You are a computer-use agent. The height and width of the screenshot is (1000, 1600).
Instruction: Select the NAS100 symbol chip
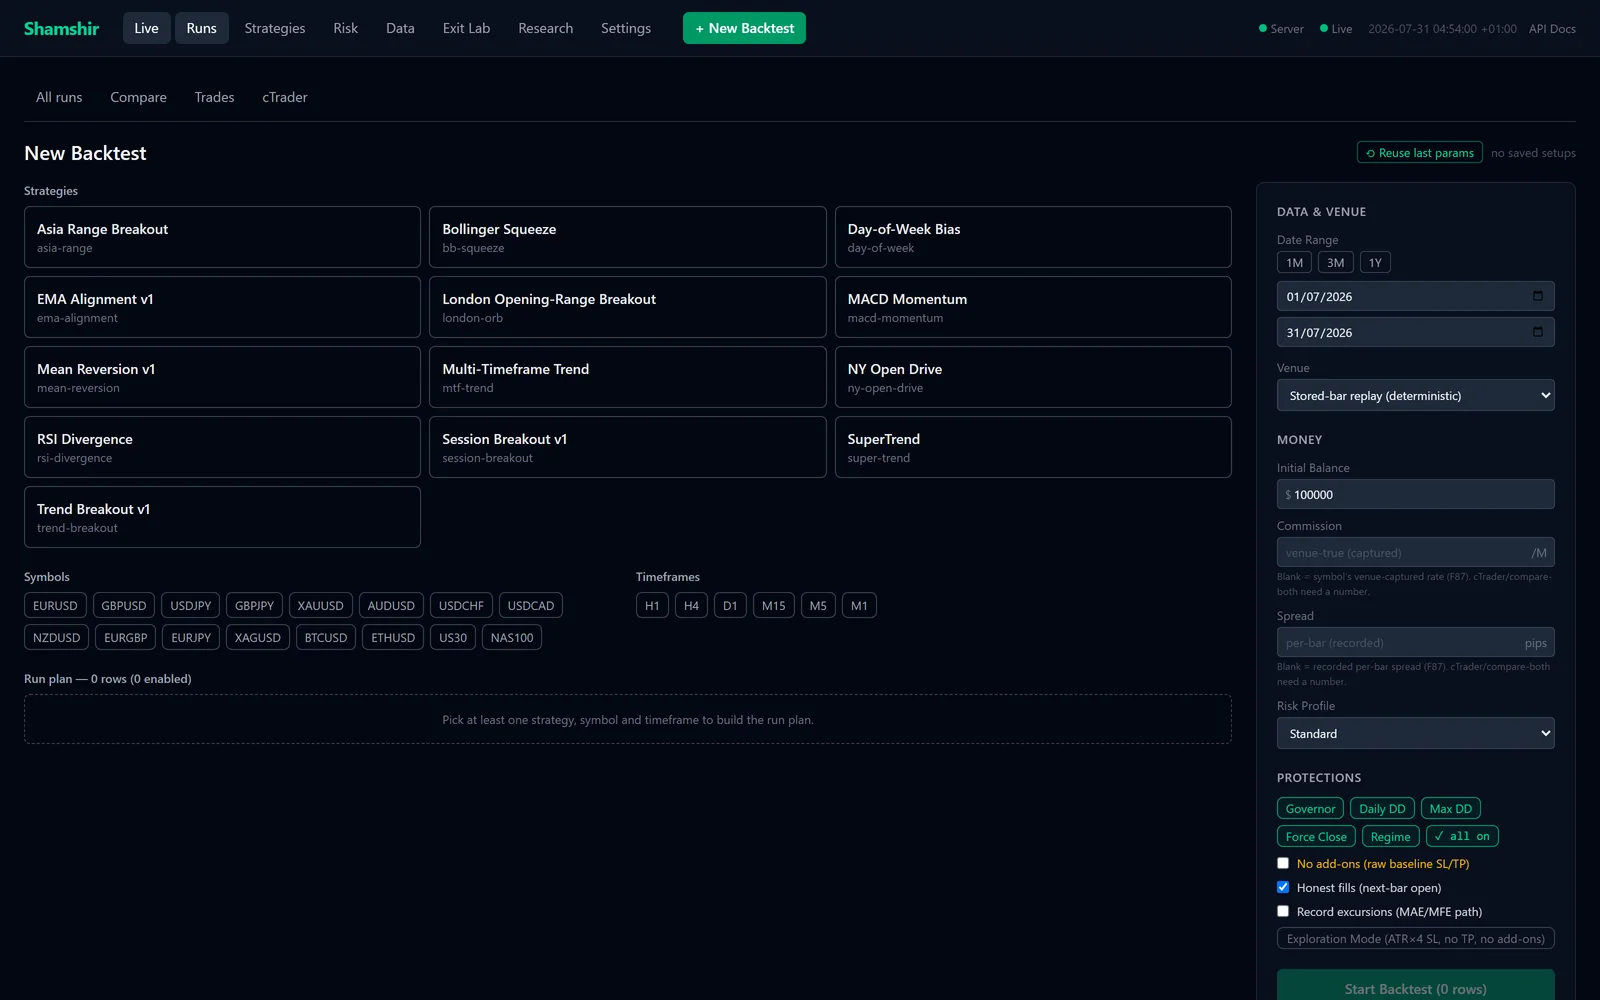click(512, 637)
